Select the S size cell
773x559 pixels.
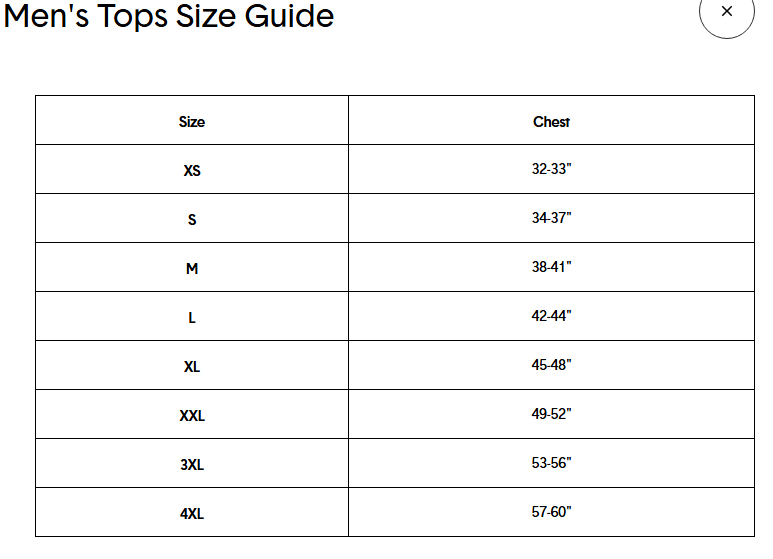click(x=192, y=219)
